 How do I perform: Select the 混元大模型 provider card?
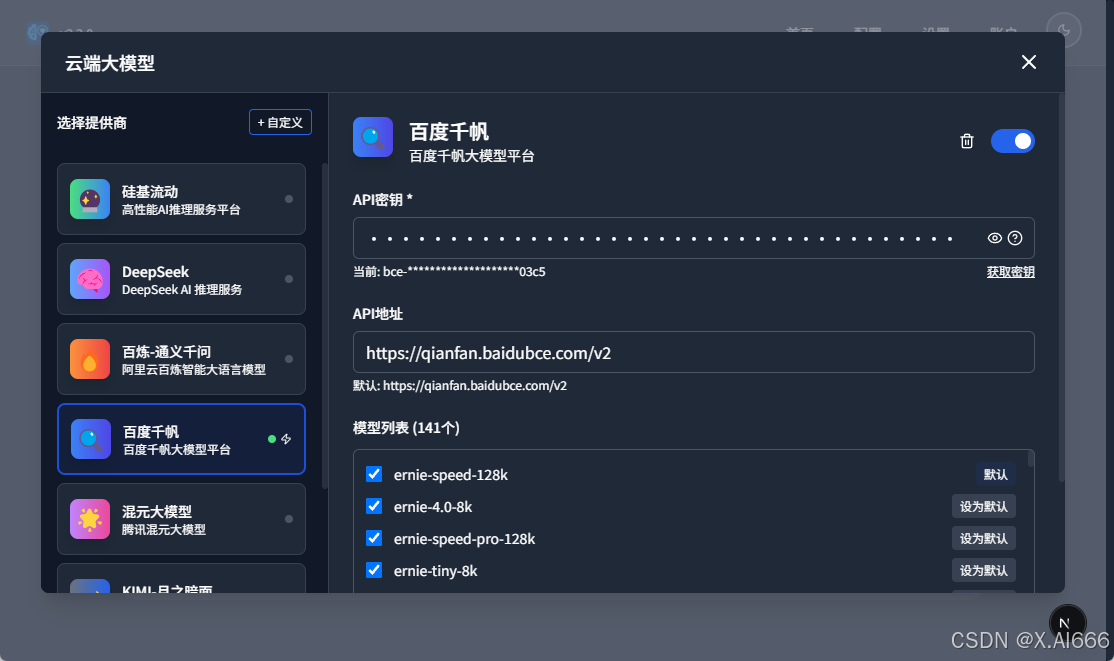[181, 519]
